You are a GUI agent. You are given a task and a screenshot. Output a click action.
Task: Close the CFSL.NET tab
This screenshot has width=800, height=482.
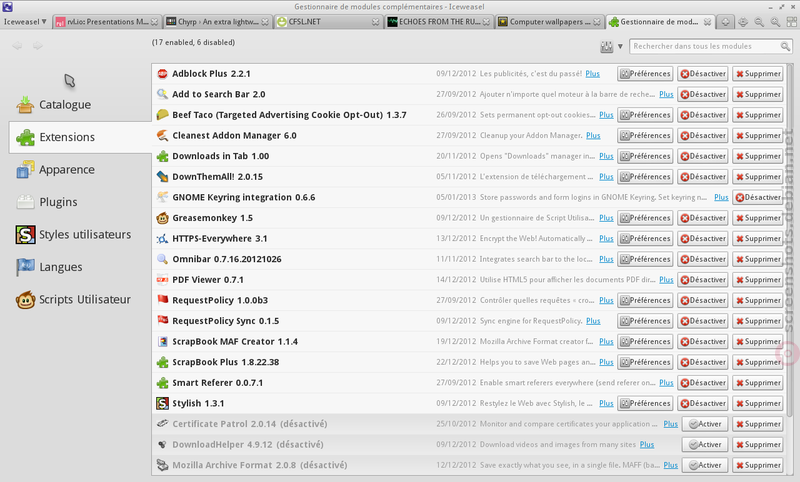[376, 22]
